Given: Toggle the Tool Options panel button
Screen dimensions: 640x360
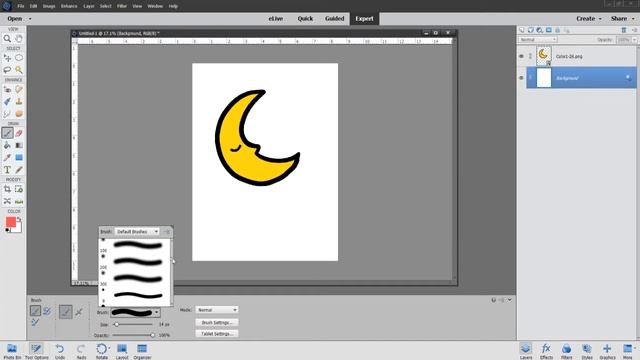Looking at the screenshot, I should [x=36, y=351].
